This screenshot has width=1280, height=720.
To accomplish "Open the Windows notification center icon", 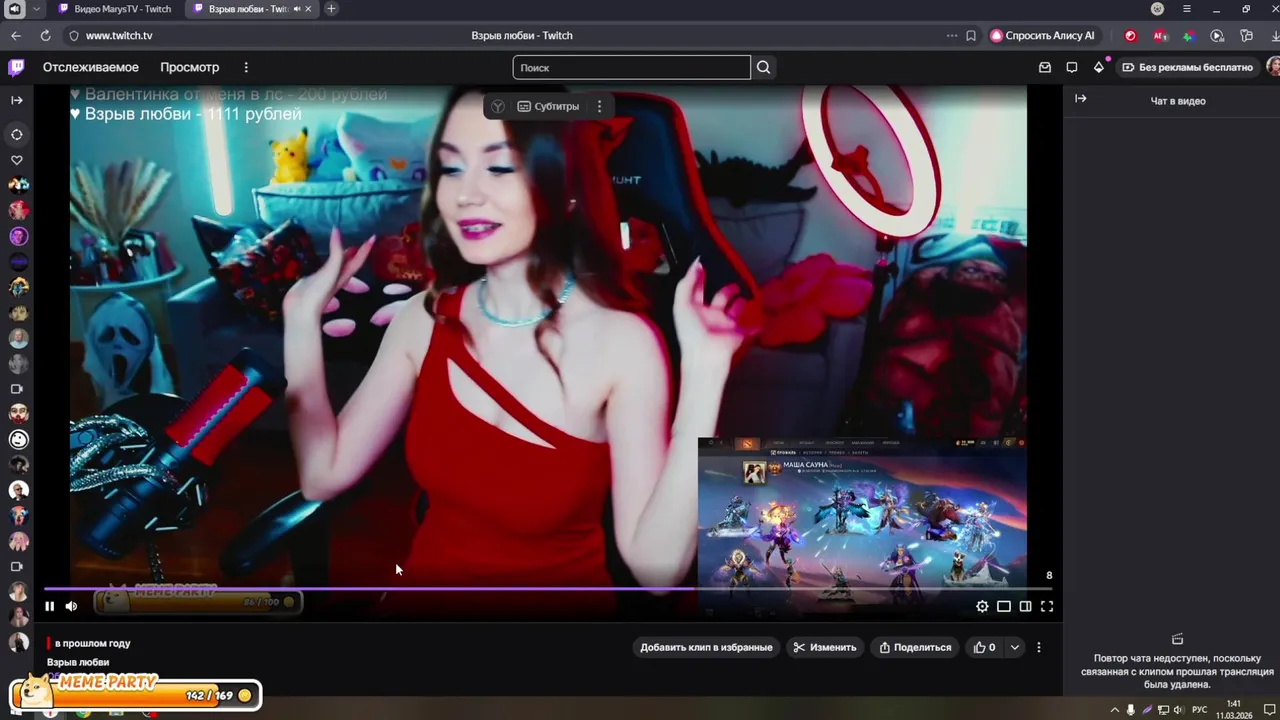I will pos(1269,710).
